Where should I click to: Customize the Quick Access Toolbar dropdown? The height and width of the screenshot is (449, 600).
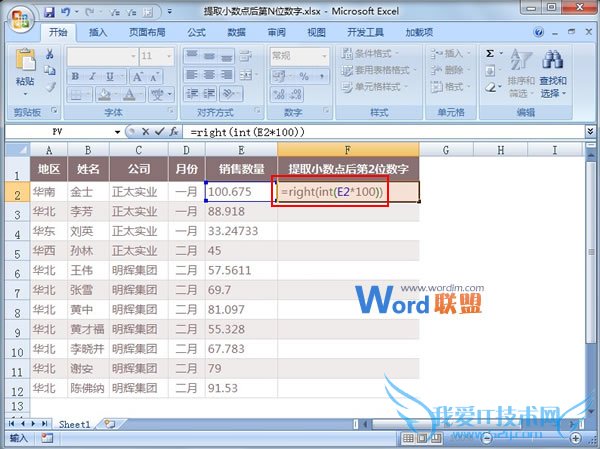[170, 12]
